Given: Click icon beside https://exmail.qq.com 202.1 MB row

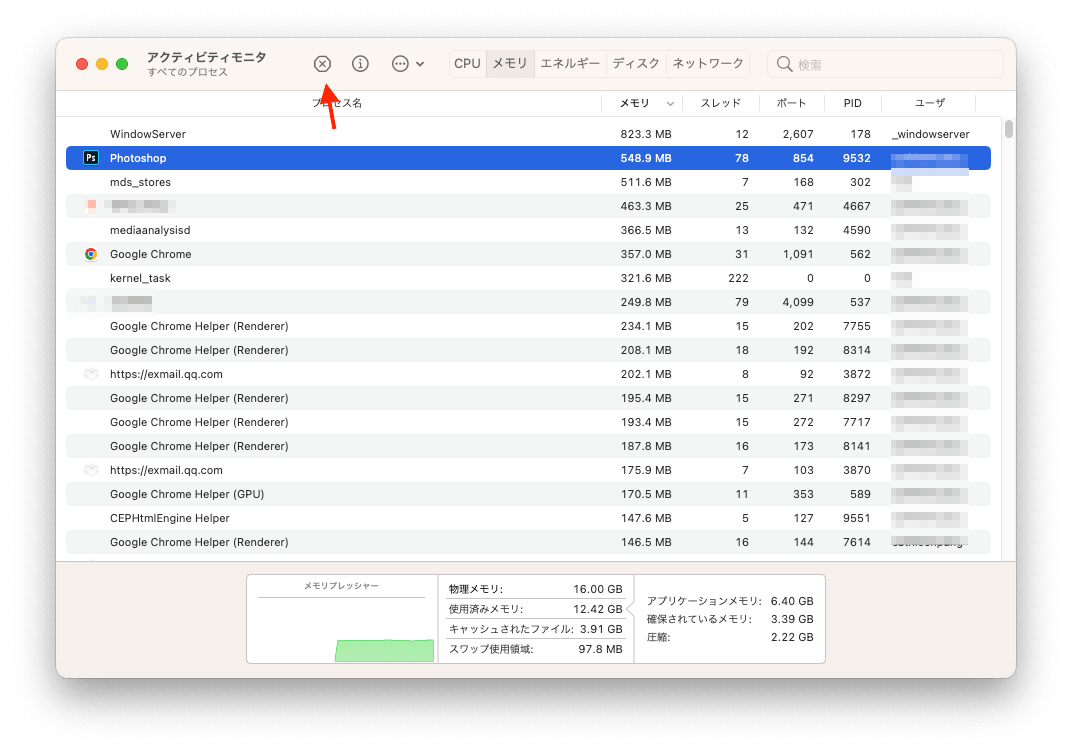Looking at the screenshot, I should coord(90,374).
